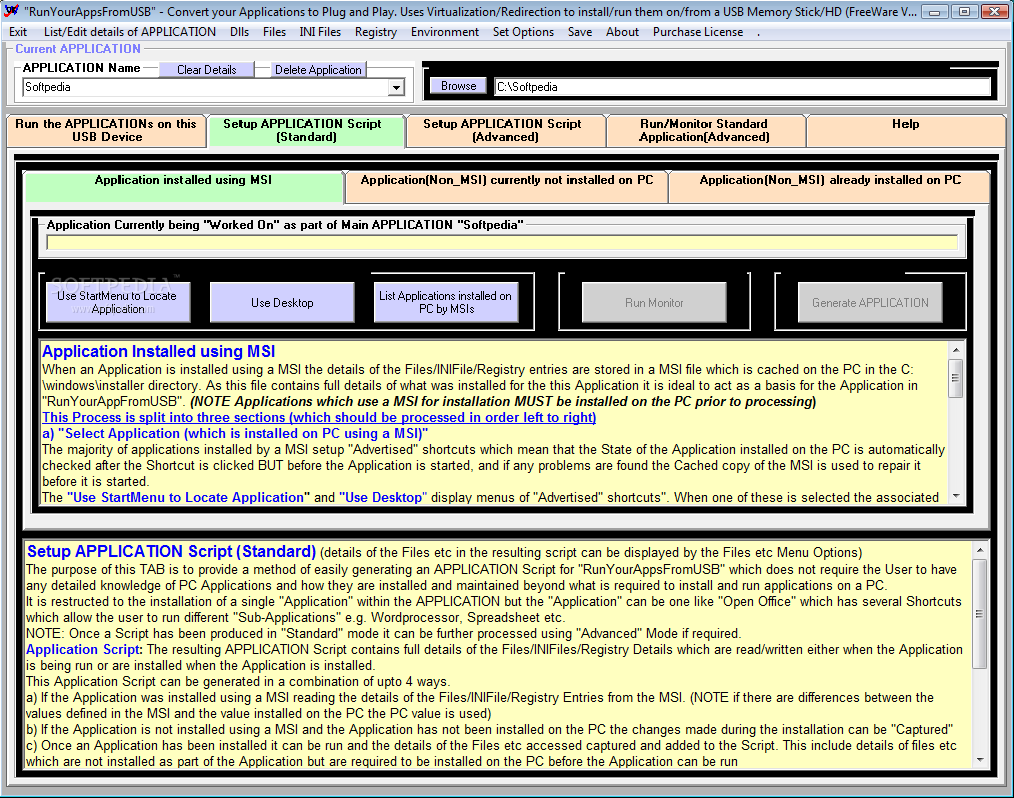The width and height of the screenshot is (1014, 798).
Task: Open the Registry menu
Action: [376, 32]
